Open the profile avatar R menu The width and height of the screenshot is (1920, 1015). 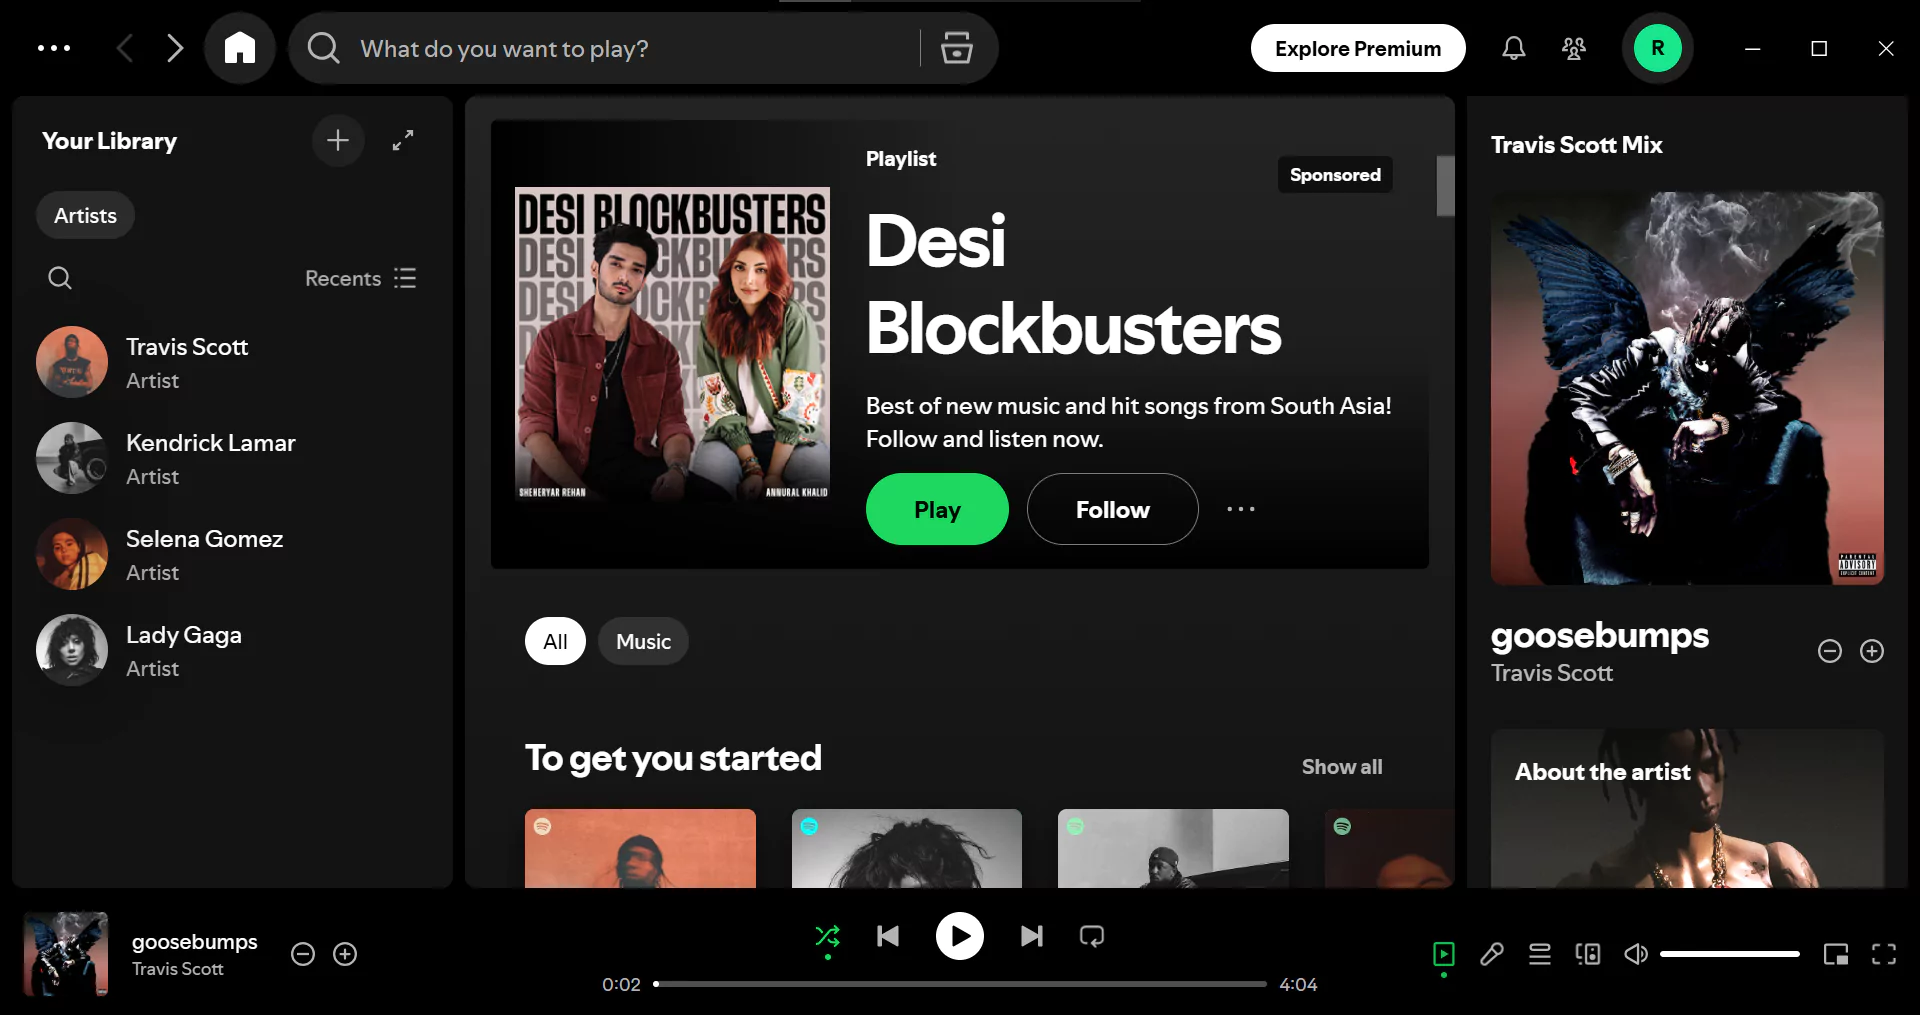pyautogui.click(x=1658, y=48)
